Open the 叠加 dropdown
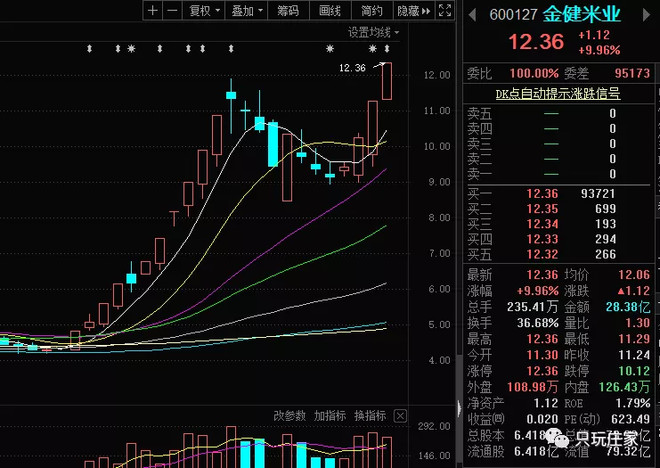Viewport: 660px width, 468px height. click(247, 11)
